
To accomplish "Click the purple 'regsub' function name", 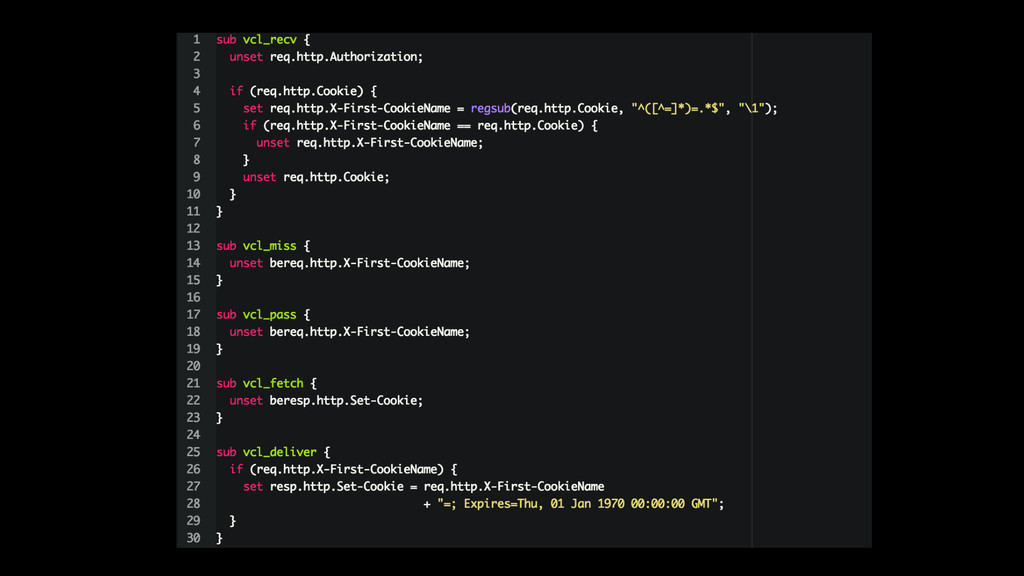I will pyautogui.click(x=490, y=108).
